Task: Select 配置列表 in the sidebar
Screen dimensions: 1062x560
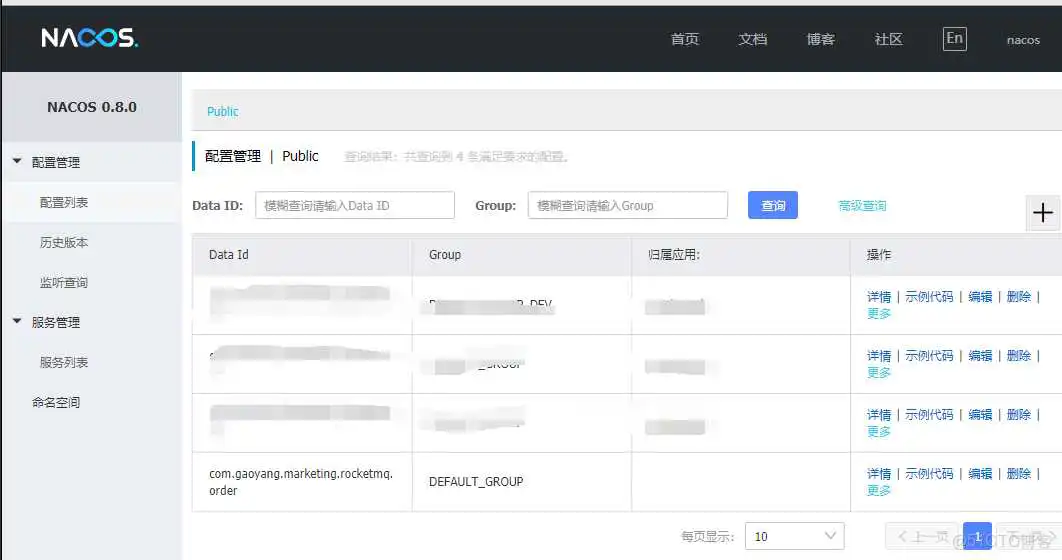Action: pyautogui.click(x=64, y=202)
